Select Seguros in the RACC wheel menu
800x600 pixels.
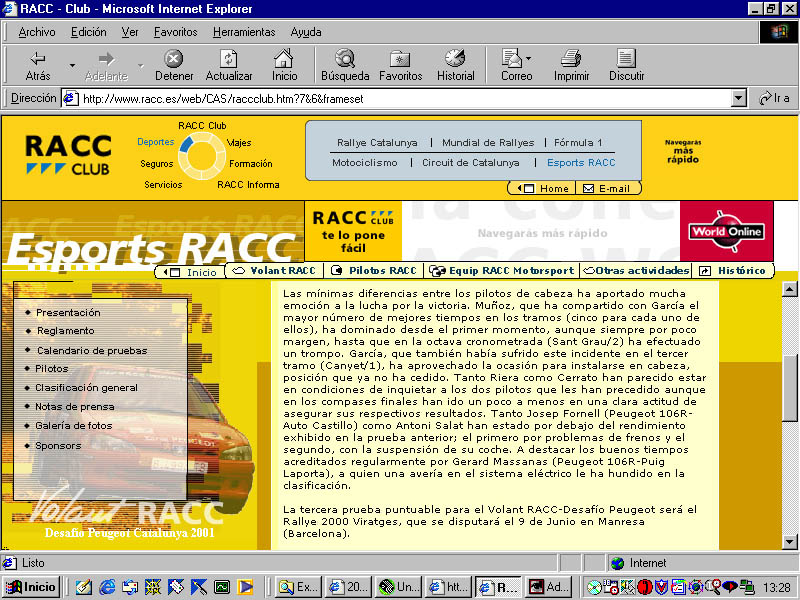tap(157, 163)
